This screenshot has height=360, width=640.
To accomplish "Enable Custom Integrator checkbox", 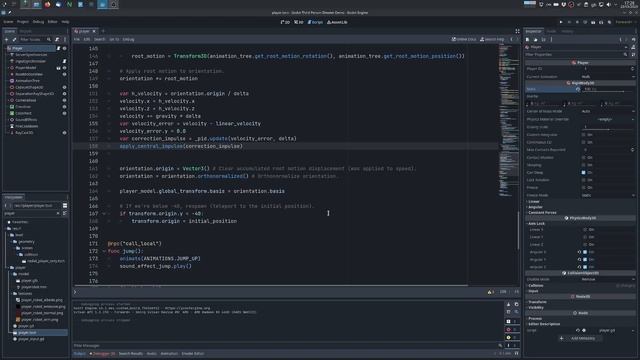I will click(584, 135).
